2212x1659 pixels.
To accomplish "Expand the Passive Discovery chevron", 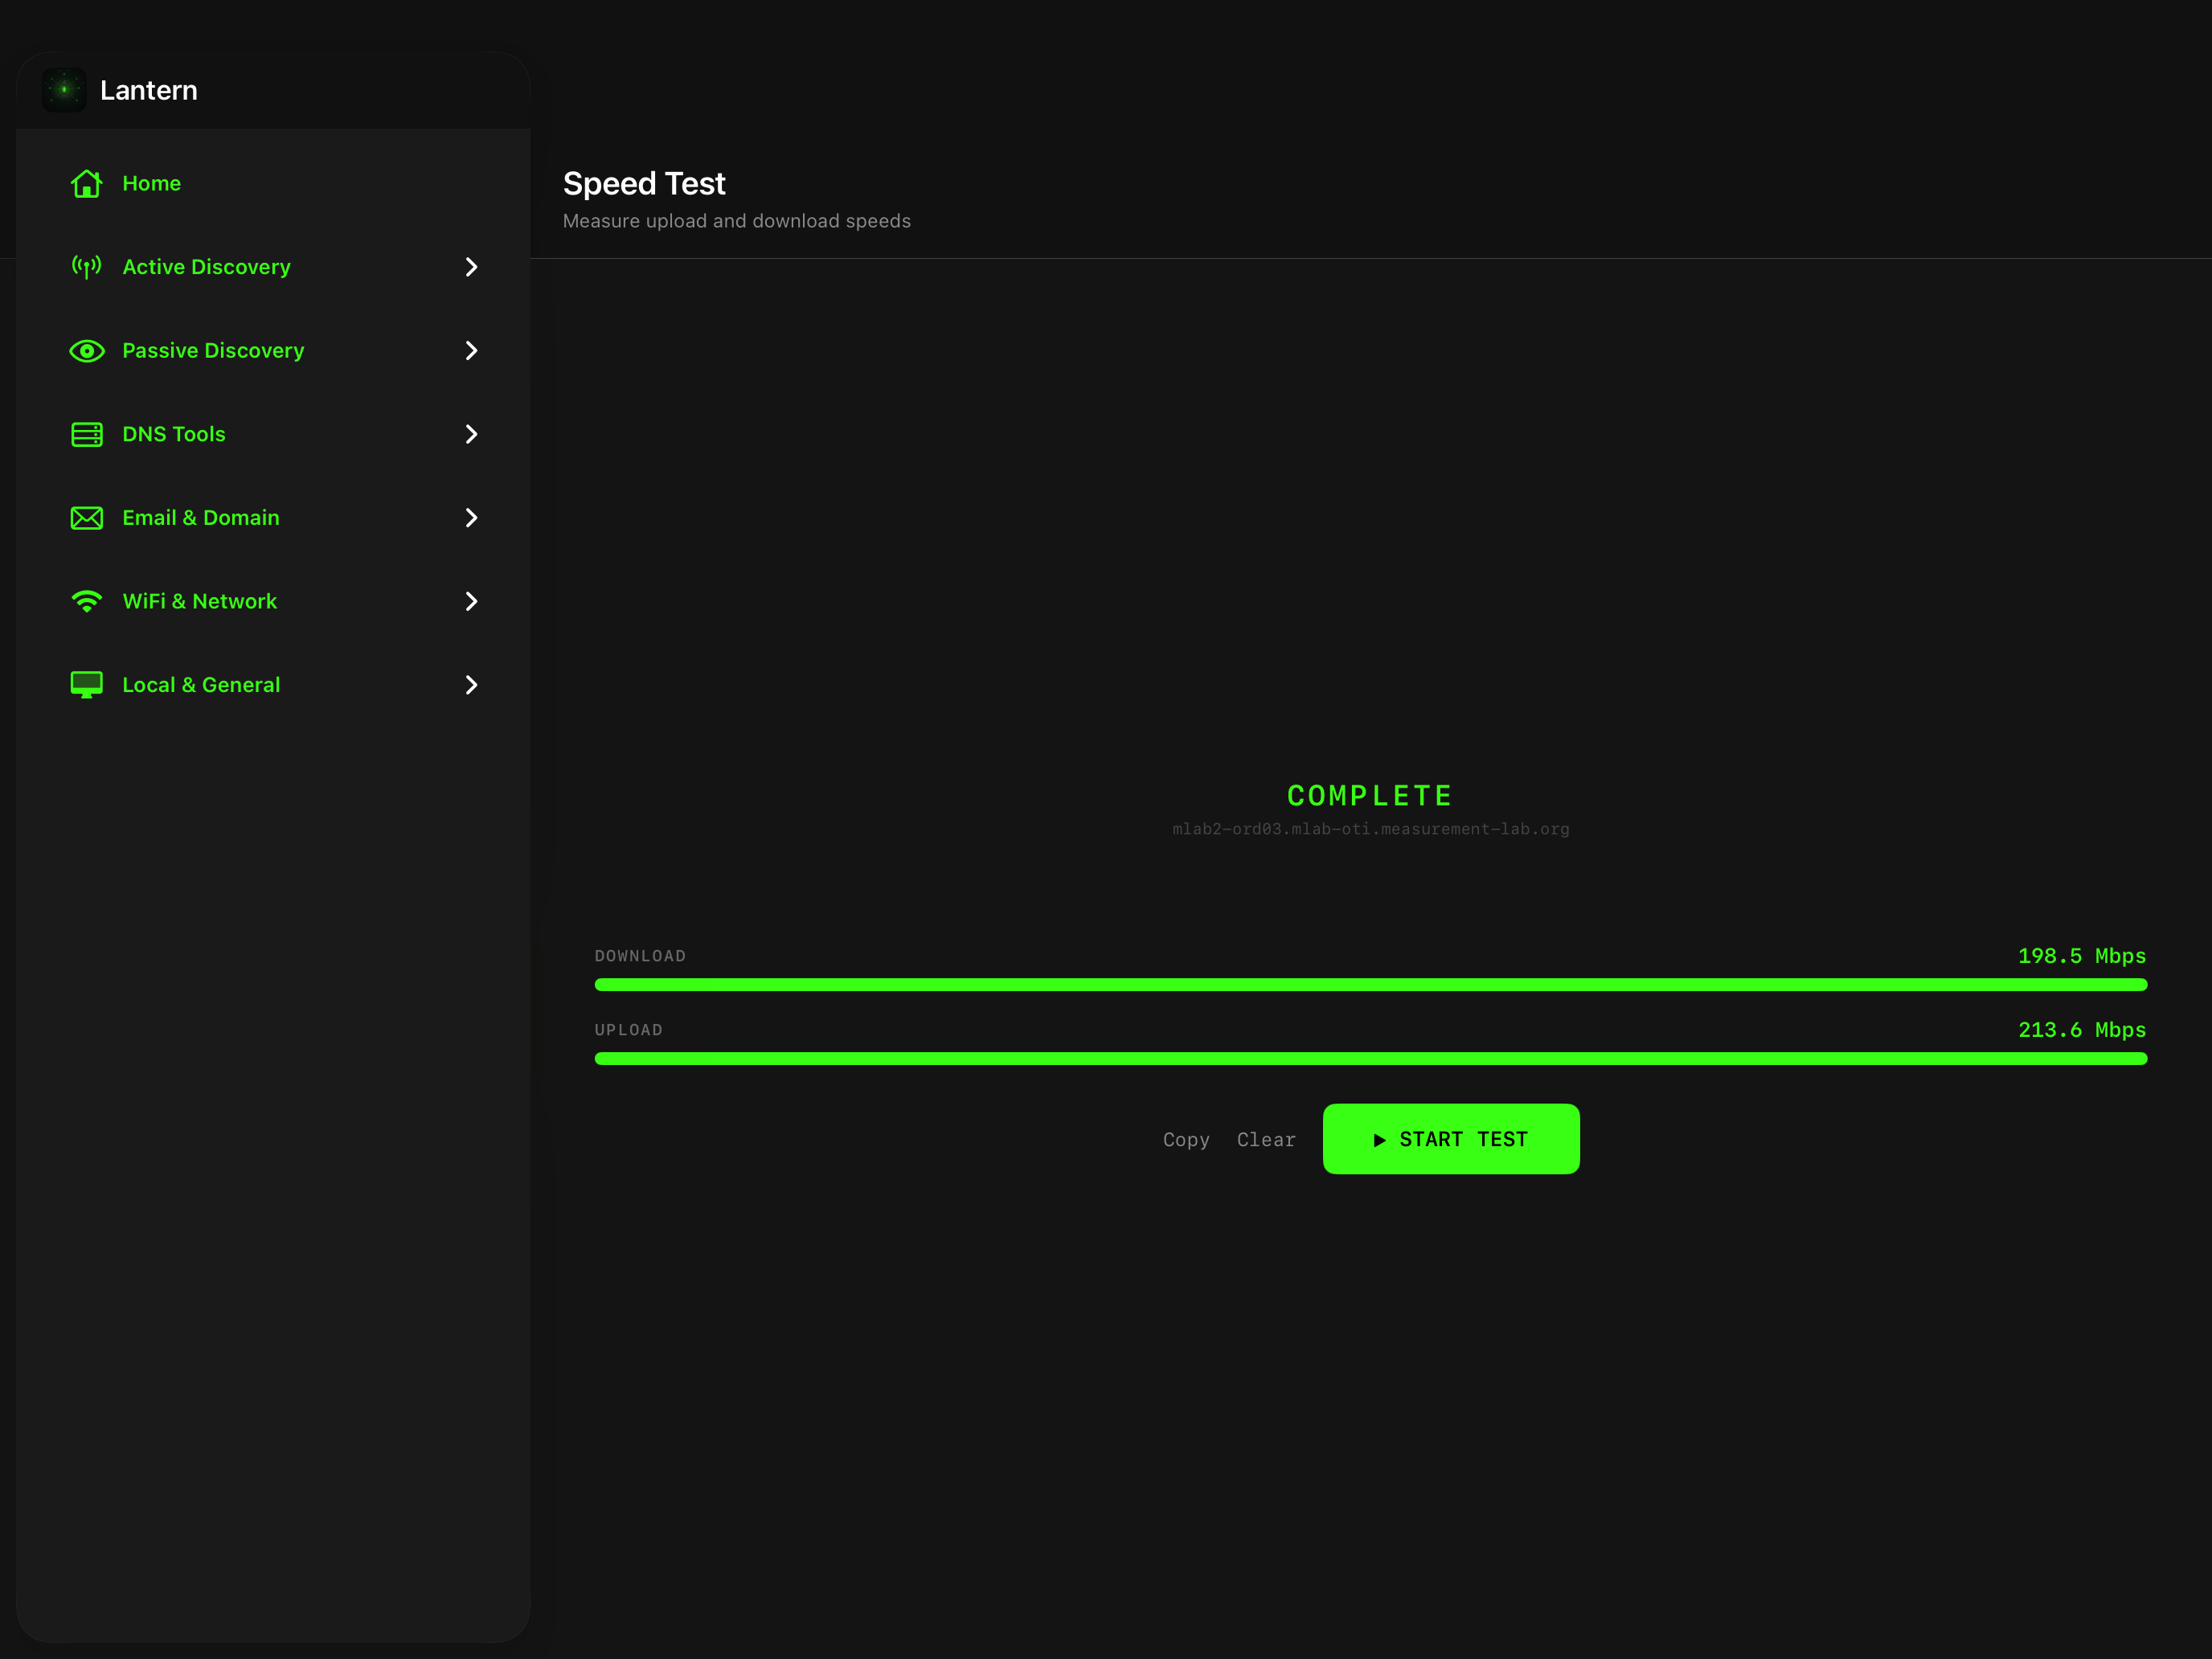I will click(x=471, y=351).
